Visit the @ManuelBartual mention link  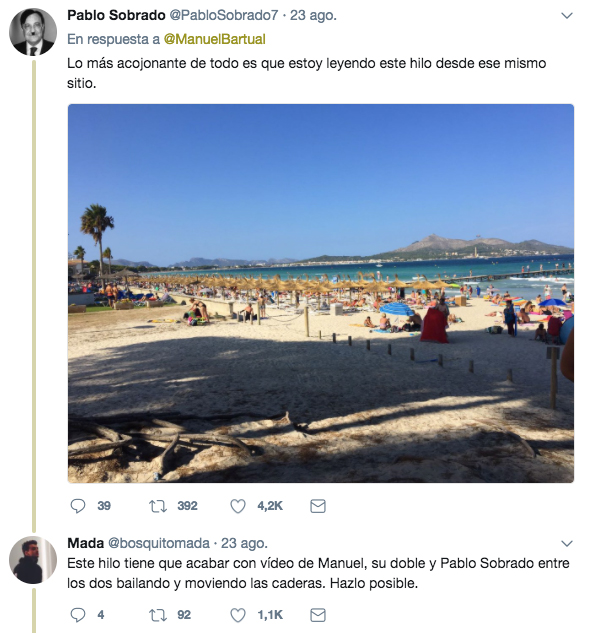coord(214,39)
